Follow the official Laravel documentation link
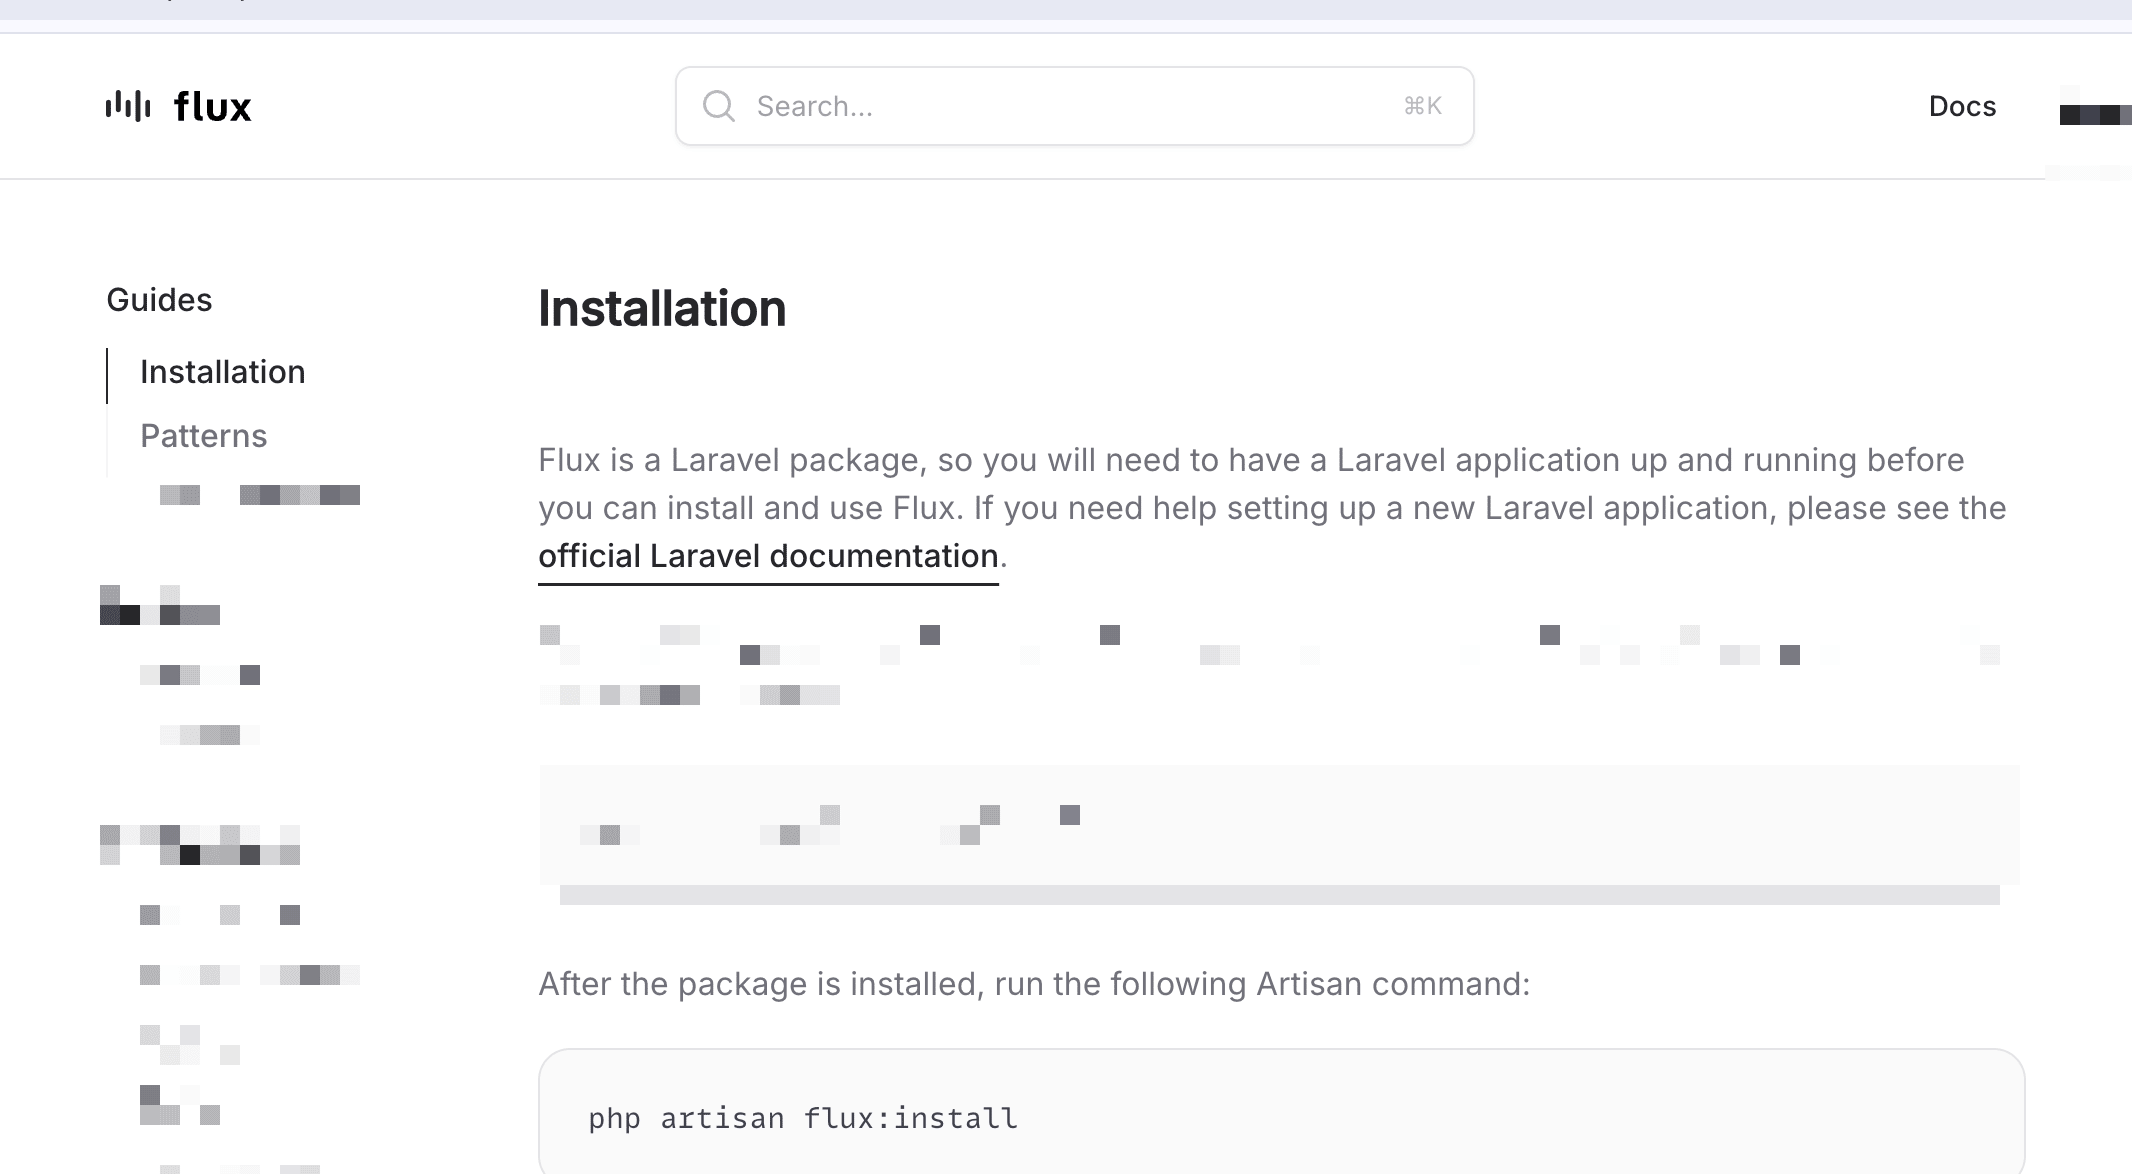The height and width of the screenshot is (1174, 2132). click(768, 556)
